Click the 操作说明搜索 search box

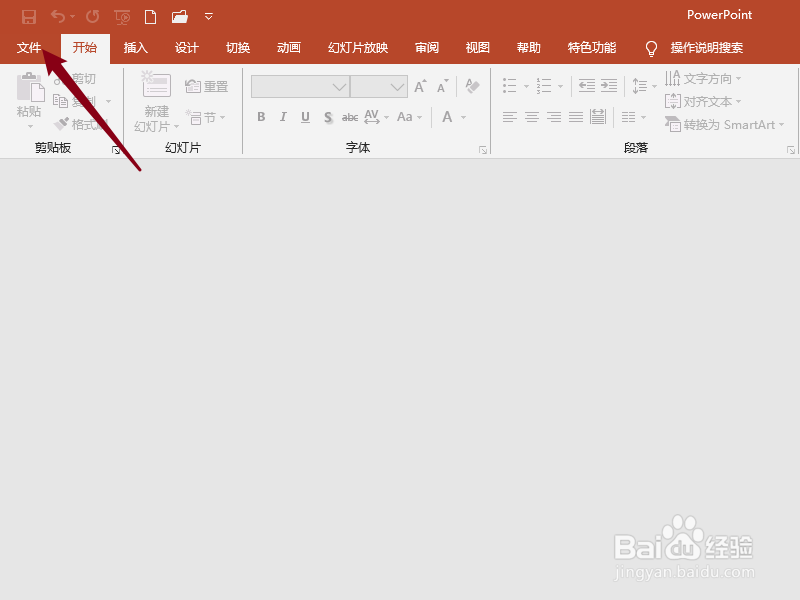click(707, 48)
